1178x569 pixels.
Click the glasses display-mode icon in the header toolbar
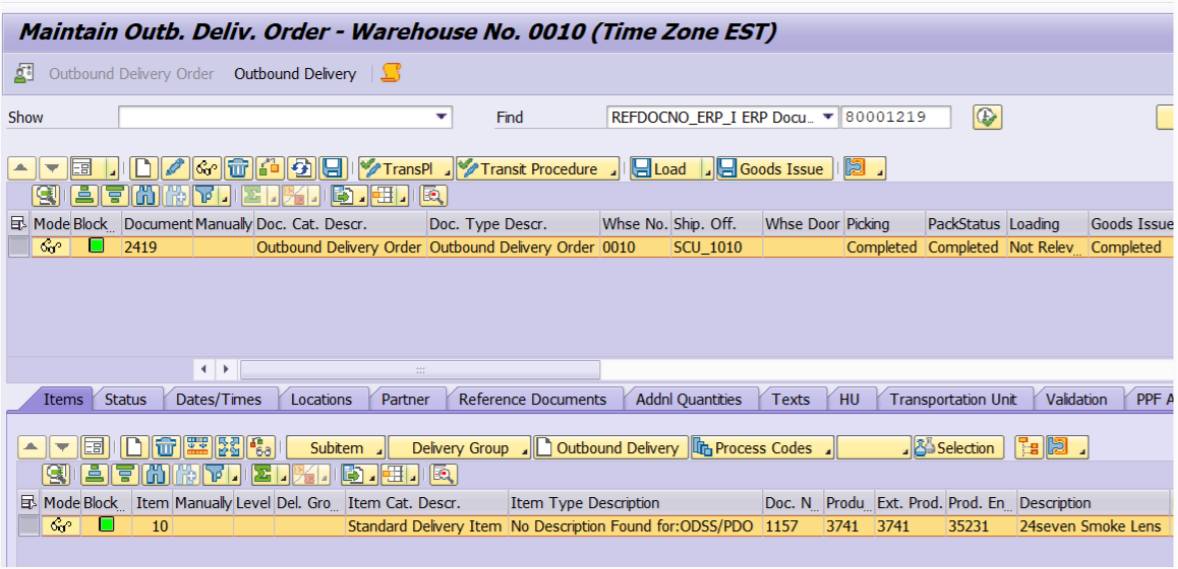coord(206,169)
